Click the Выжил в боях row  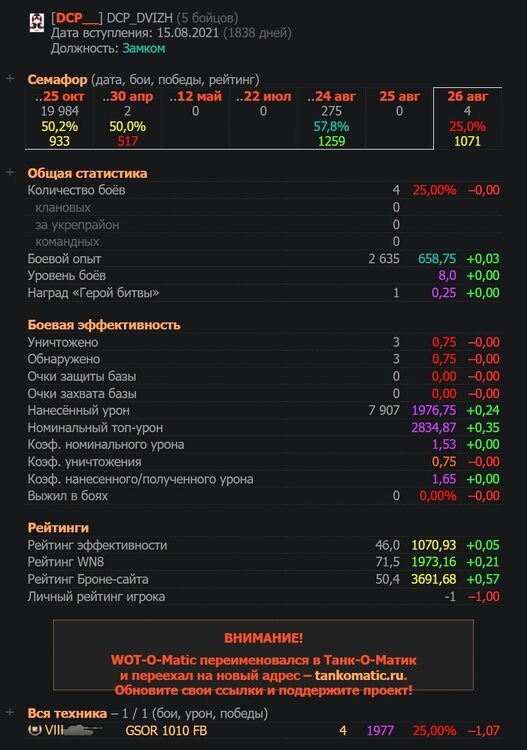pos(264,496)
